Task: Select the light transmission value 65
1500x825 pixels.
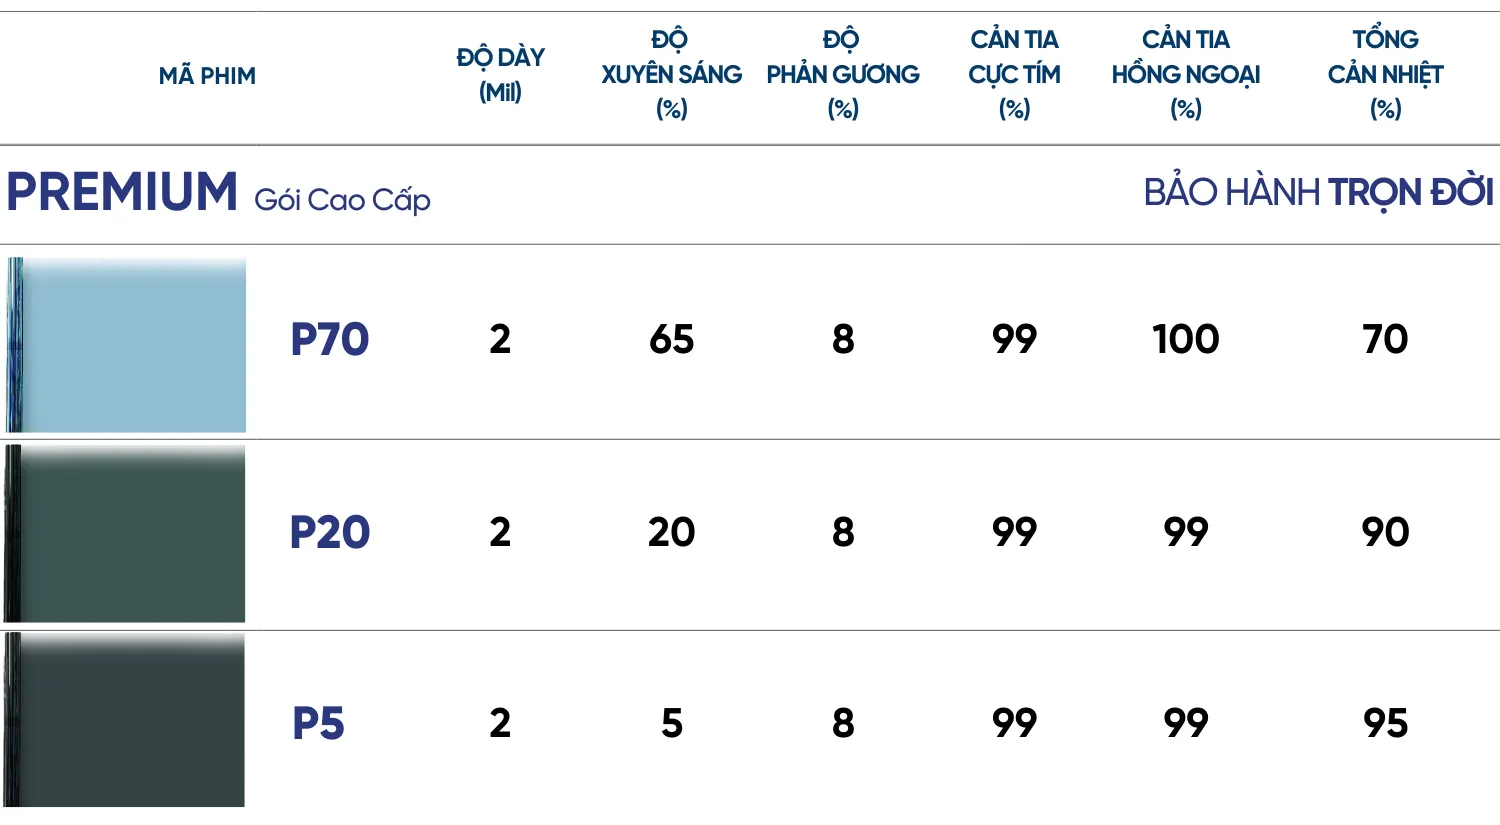Action: [x=671, y=340]
